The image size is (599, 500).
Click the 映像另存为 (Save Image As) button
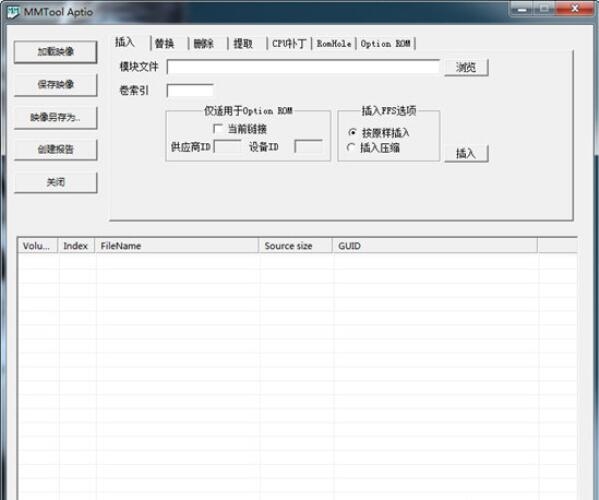pyautogui.click(x=55, y=118)
